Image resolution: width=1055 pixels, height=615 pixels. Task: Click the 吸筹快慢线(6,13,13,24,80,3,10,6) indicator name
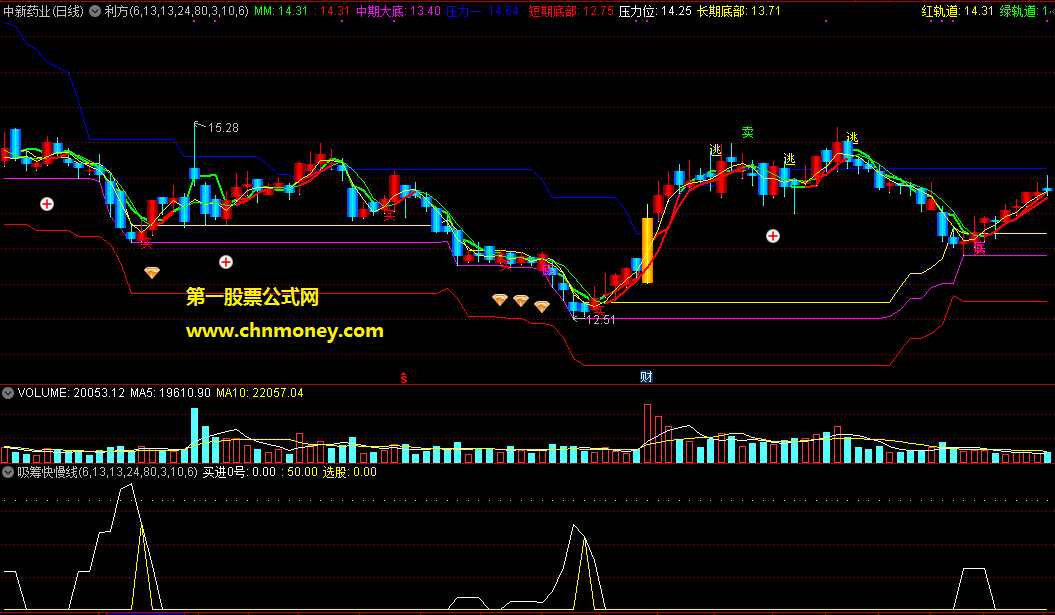[108, 472]
